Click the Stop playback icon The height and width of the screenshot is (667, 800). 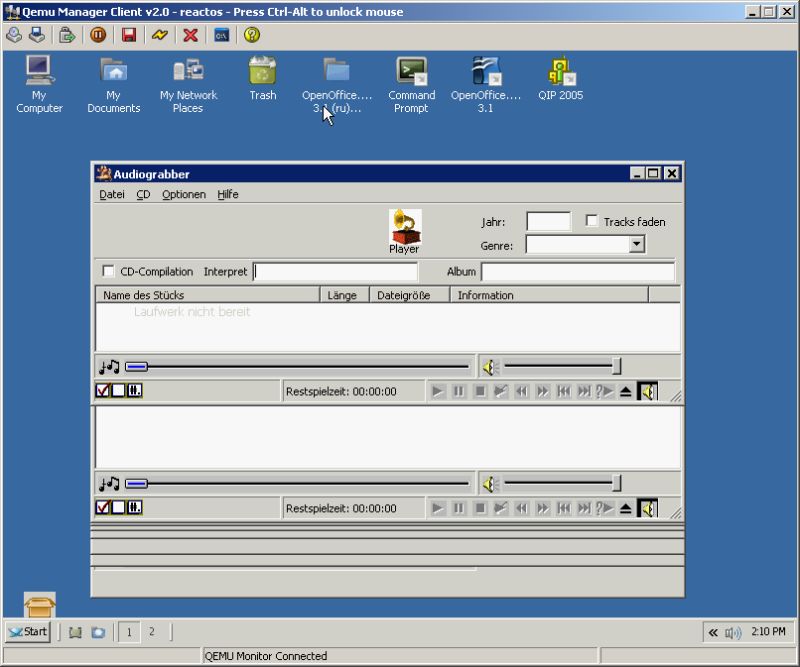pos(483,391)
